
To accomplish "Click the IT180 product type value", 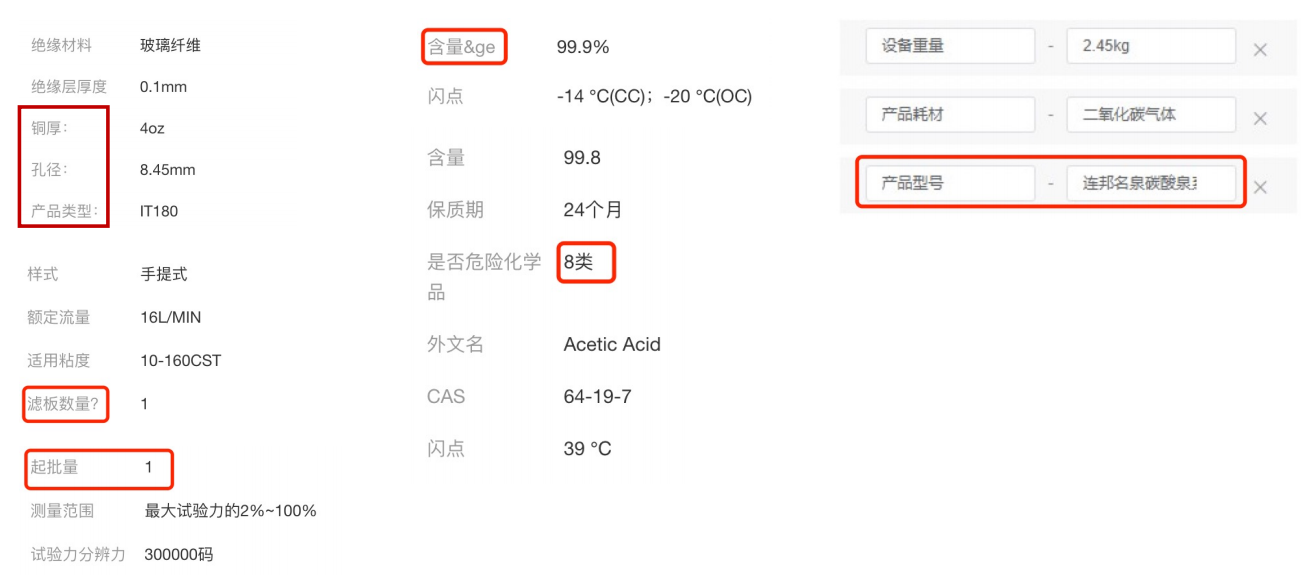I will (159, 211).
